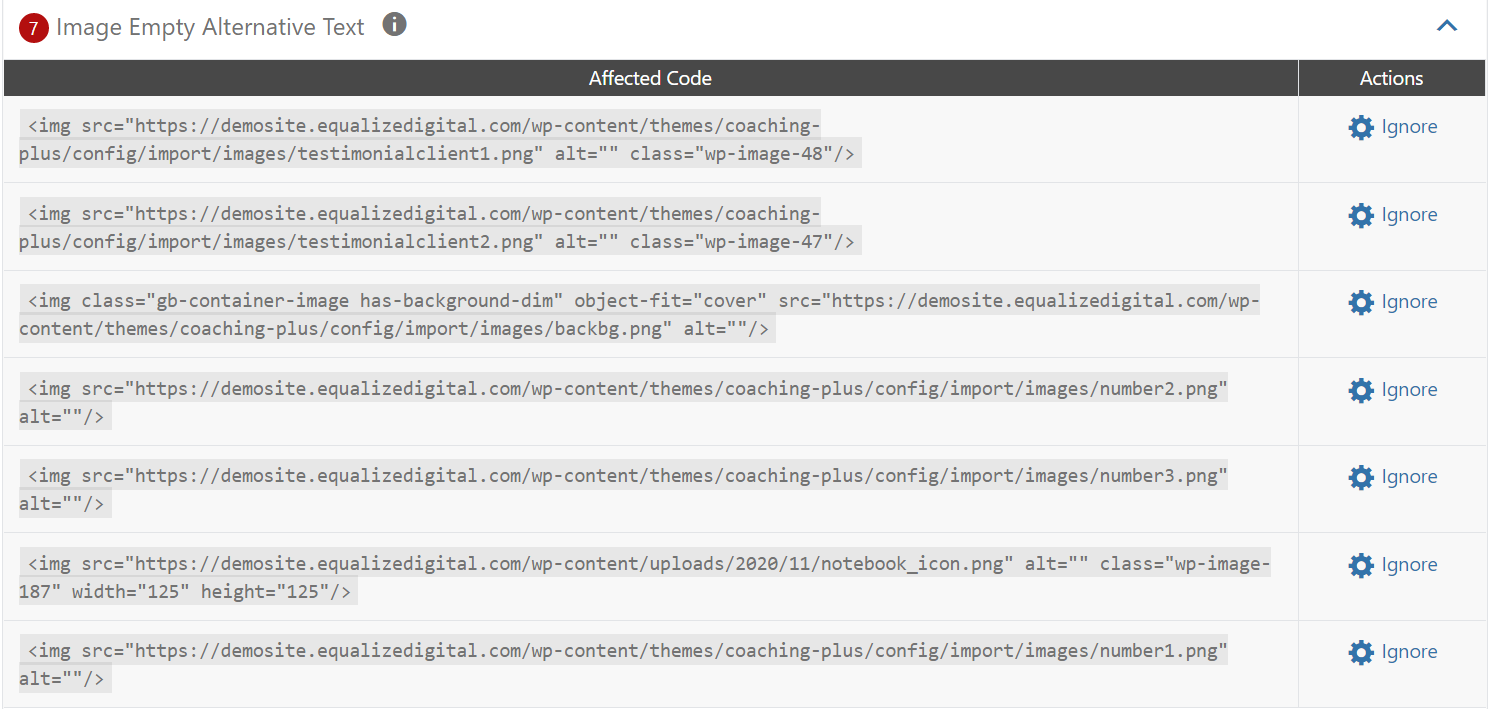Ignore the backbg.png image issue

(x=1410, y=302)
